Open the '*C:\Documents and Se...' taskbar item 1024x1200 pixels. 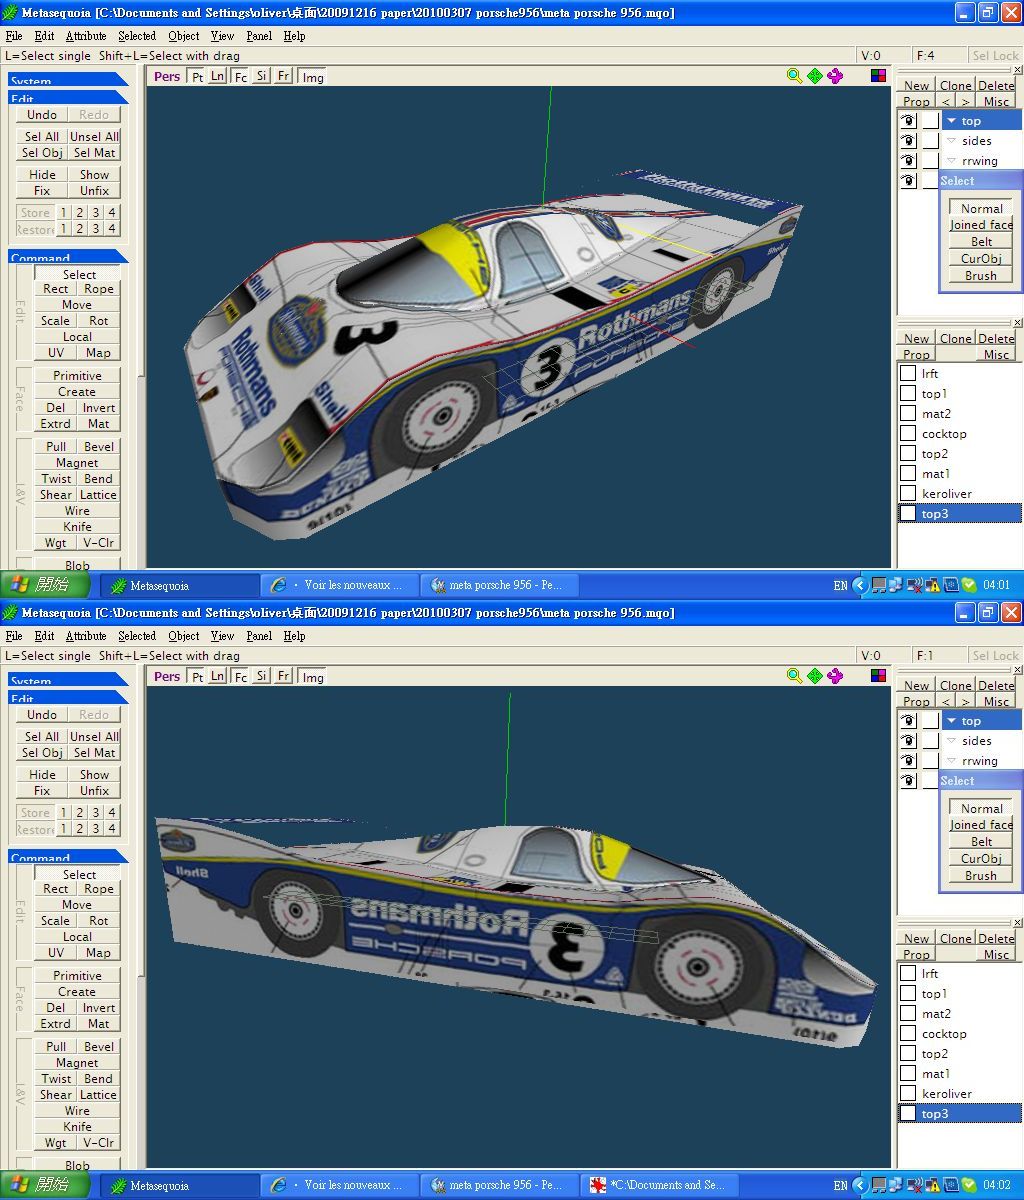[x=659, y=1185]
